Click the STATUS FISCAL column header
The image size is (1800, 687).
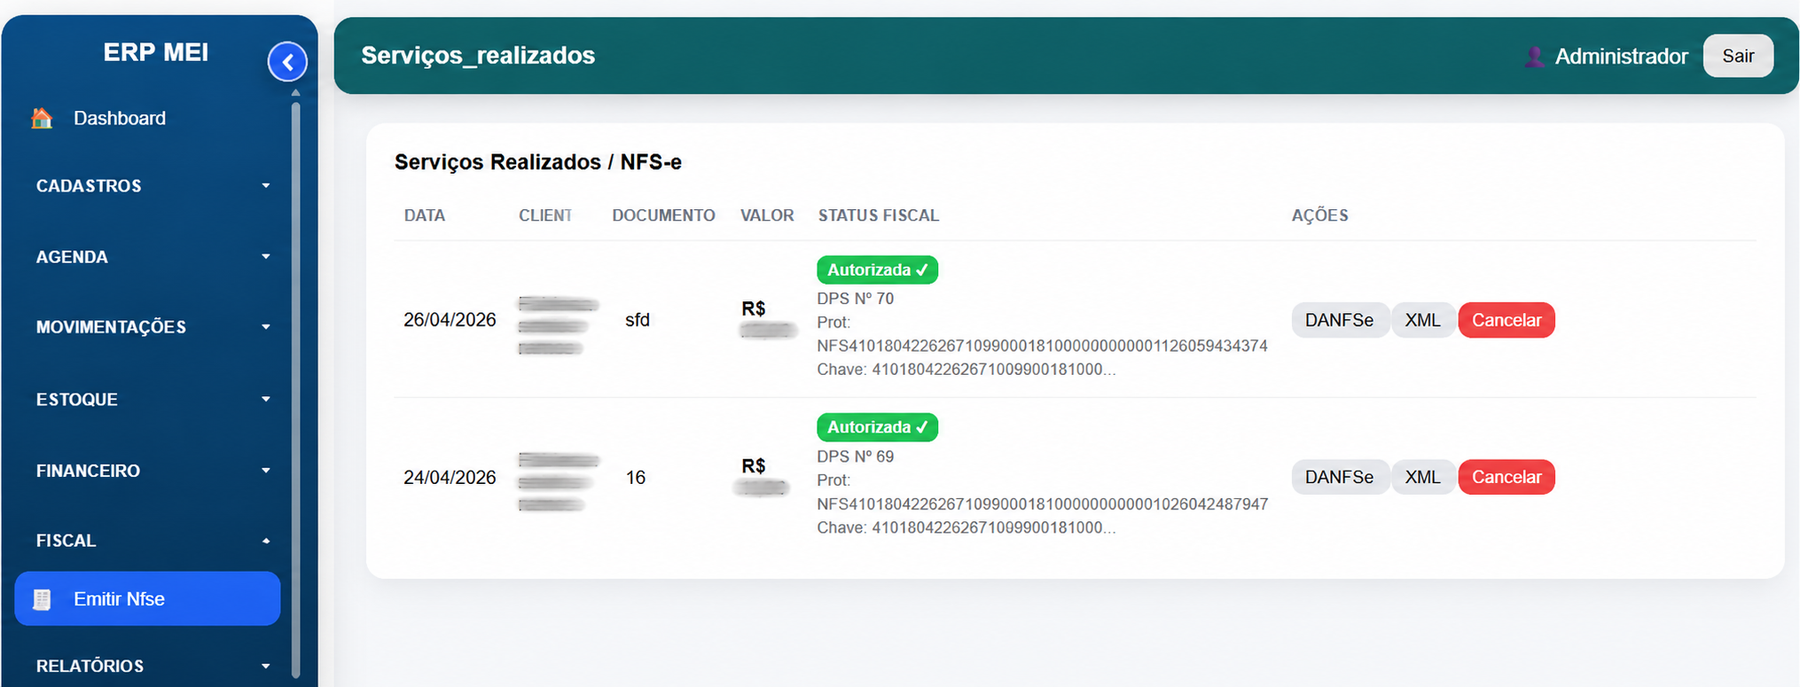coord(879,215)
